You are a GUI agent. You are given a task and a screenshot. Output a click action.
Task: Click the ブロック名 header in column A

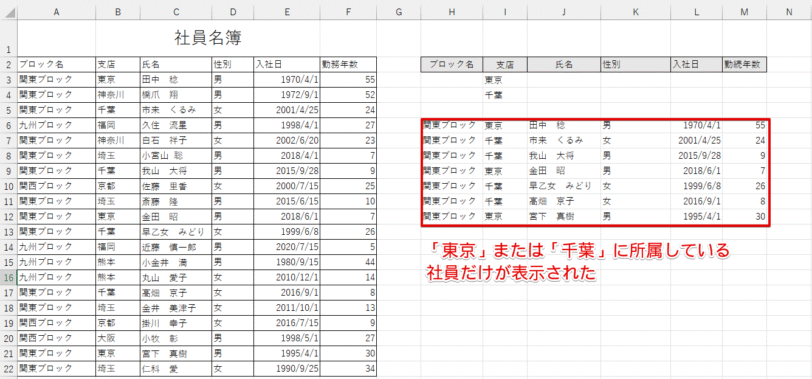pos(56,65)
